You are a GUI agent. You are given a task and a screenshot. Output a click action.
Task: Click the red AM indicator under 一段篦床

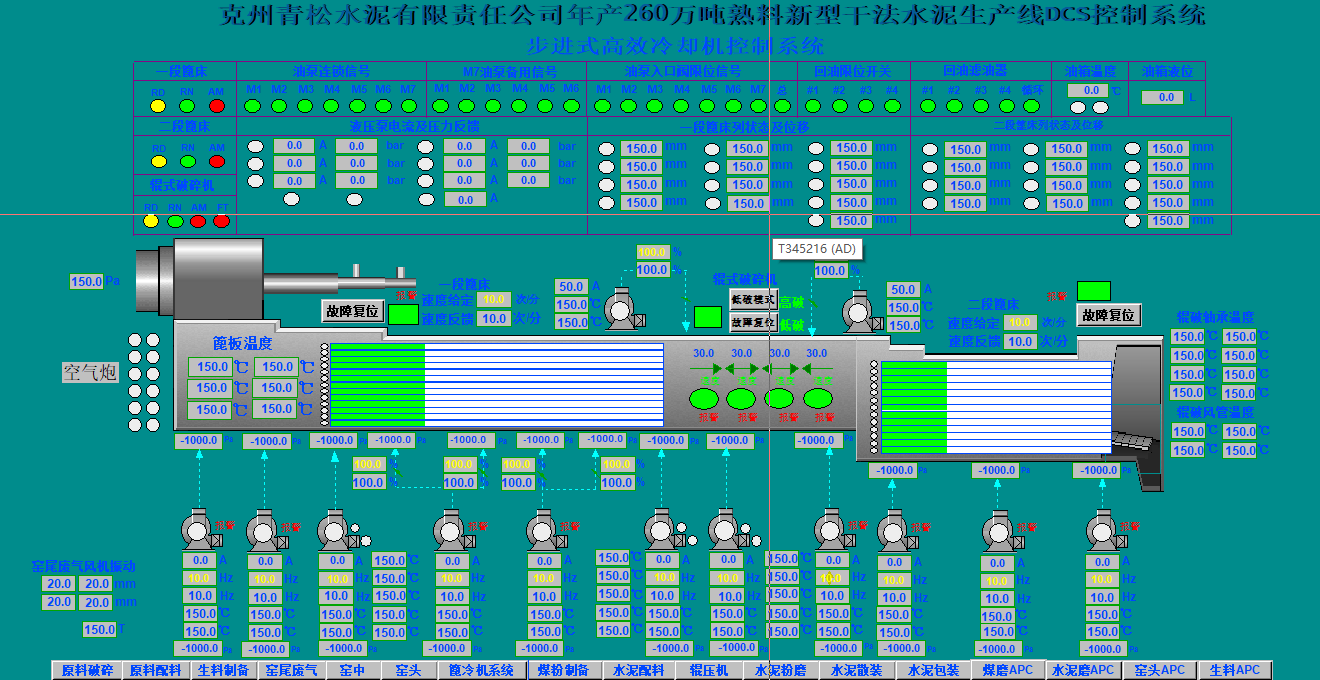click(x=217, y=105)
